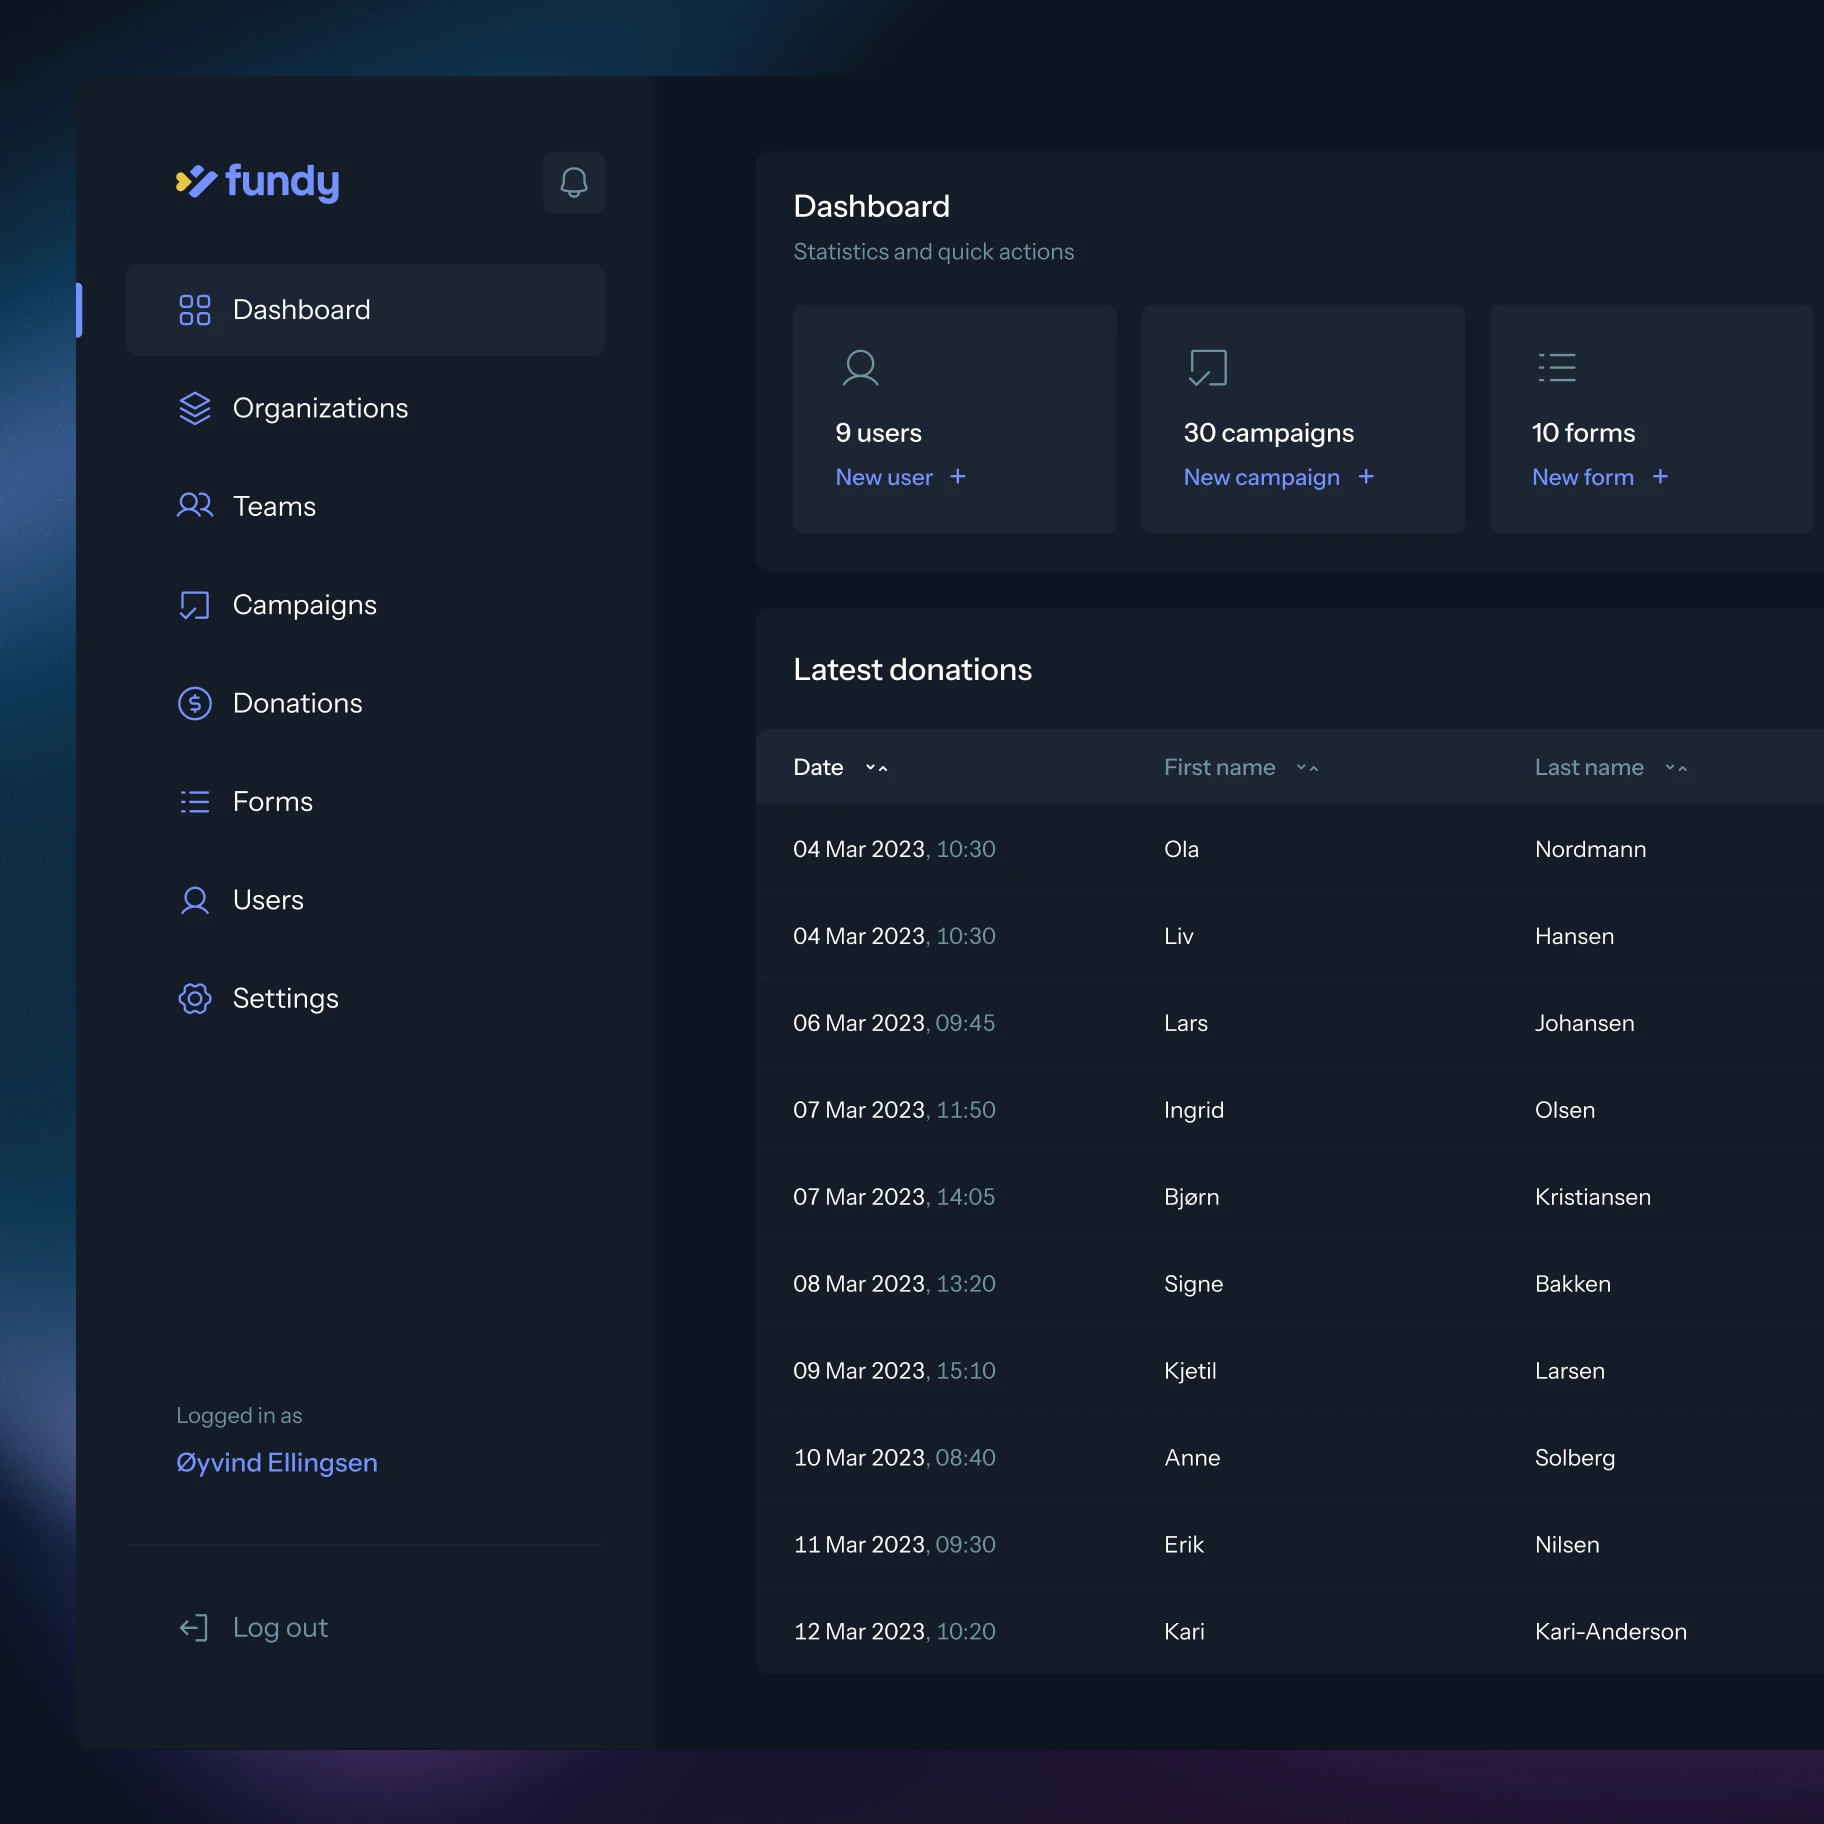
Task: Select the 10 forms card
Action: click(x=1651, y=419)
